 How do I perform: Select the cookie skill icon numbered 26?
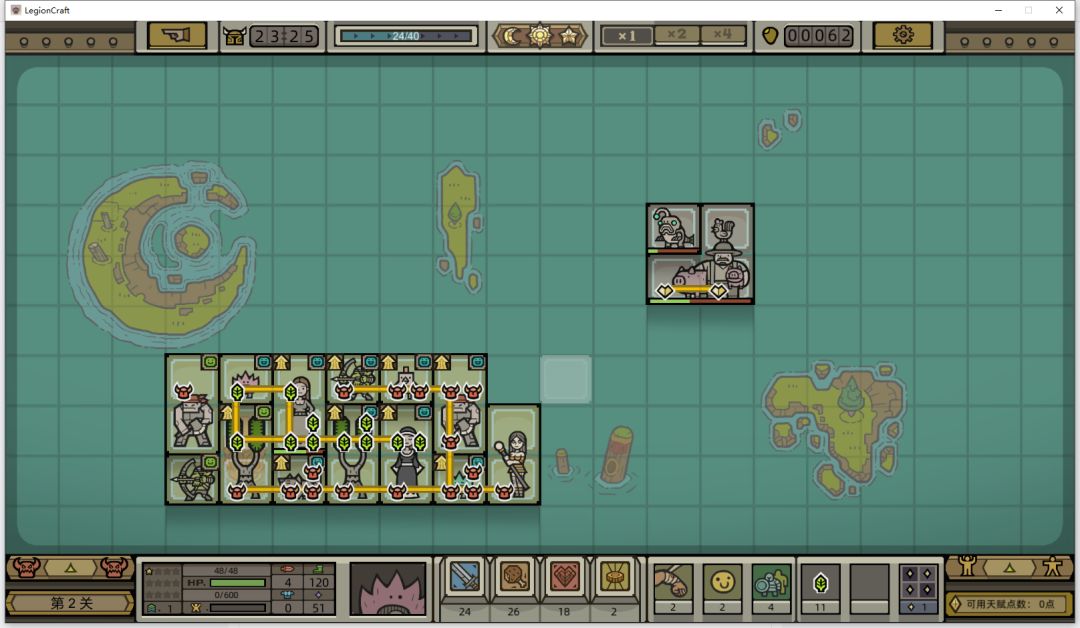(514, 576)
